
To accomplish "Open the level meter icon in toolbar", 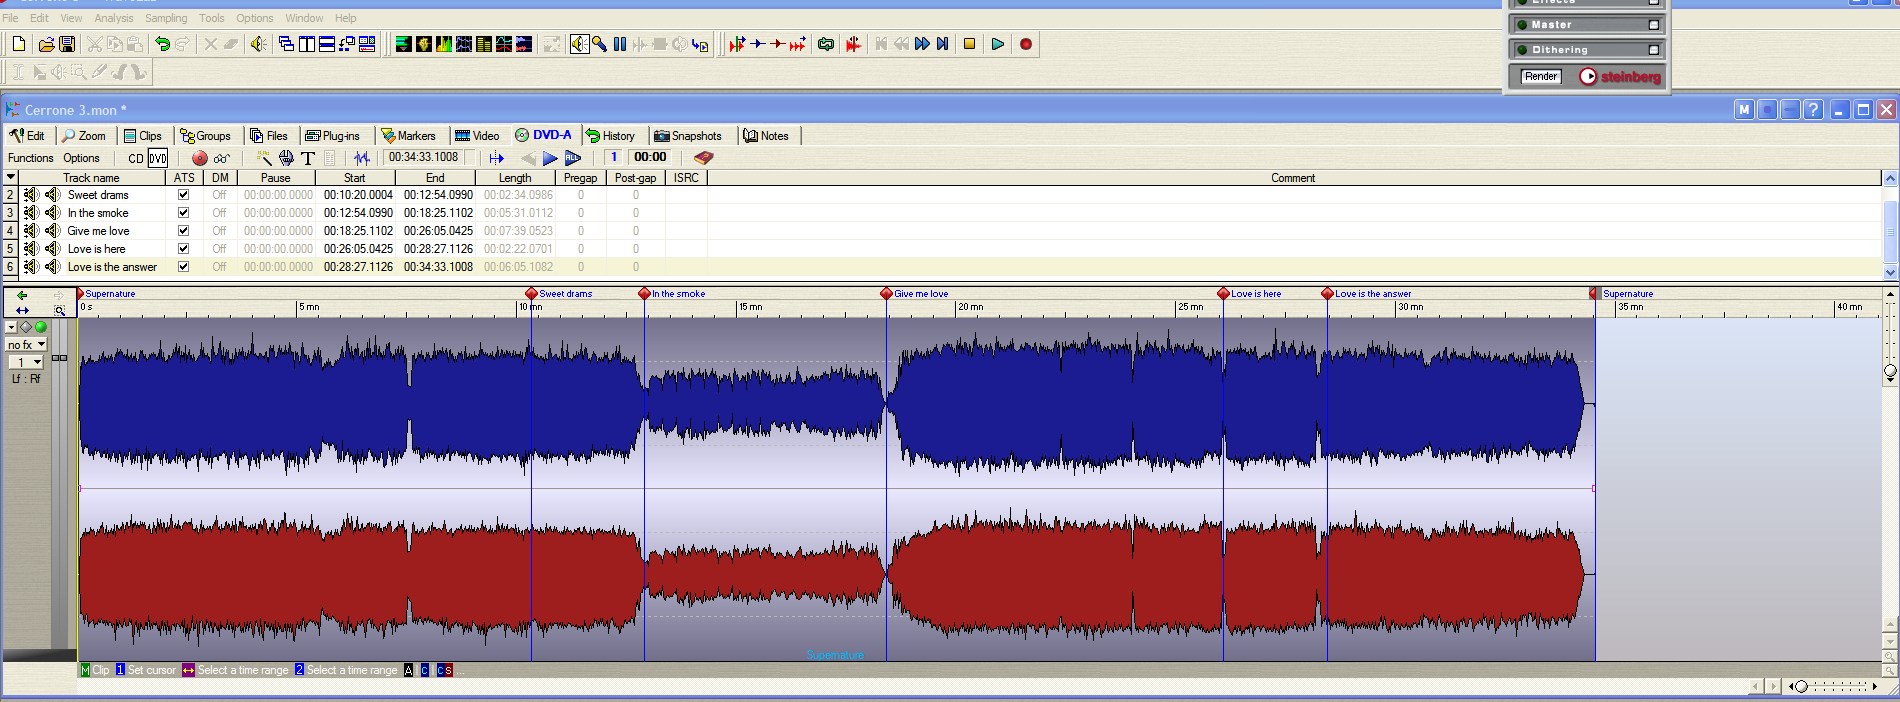I will click(x=404, y=44).
